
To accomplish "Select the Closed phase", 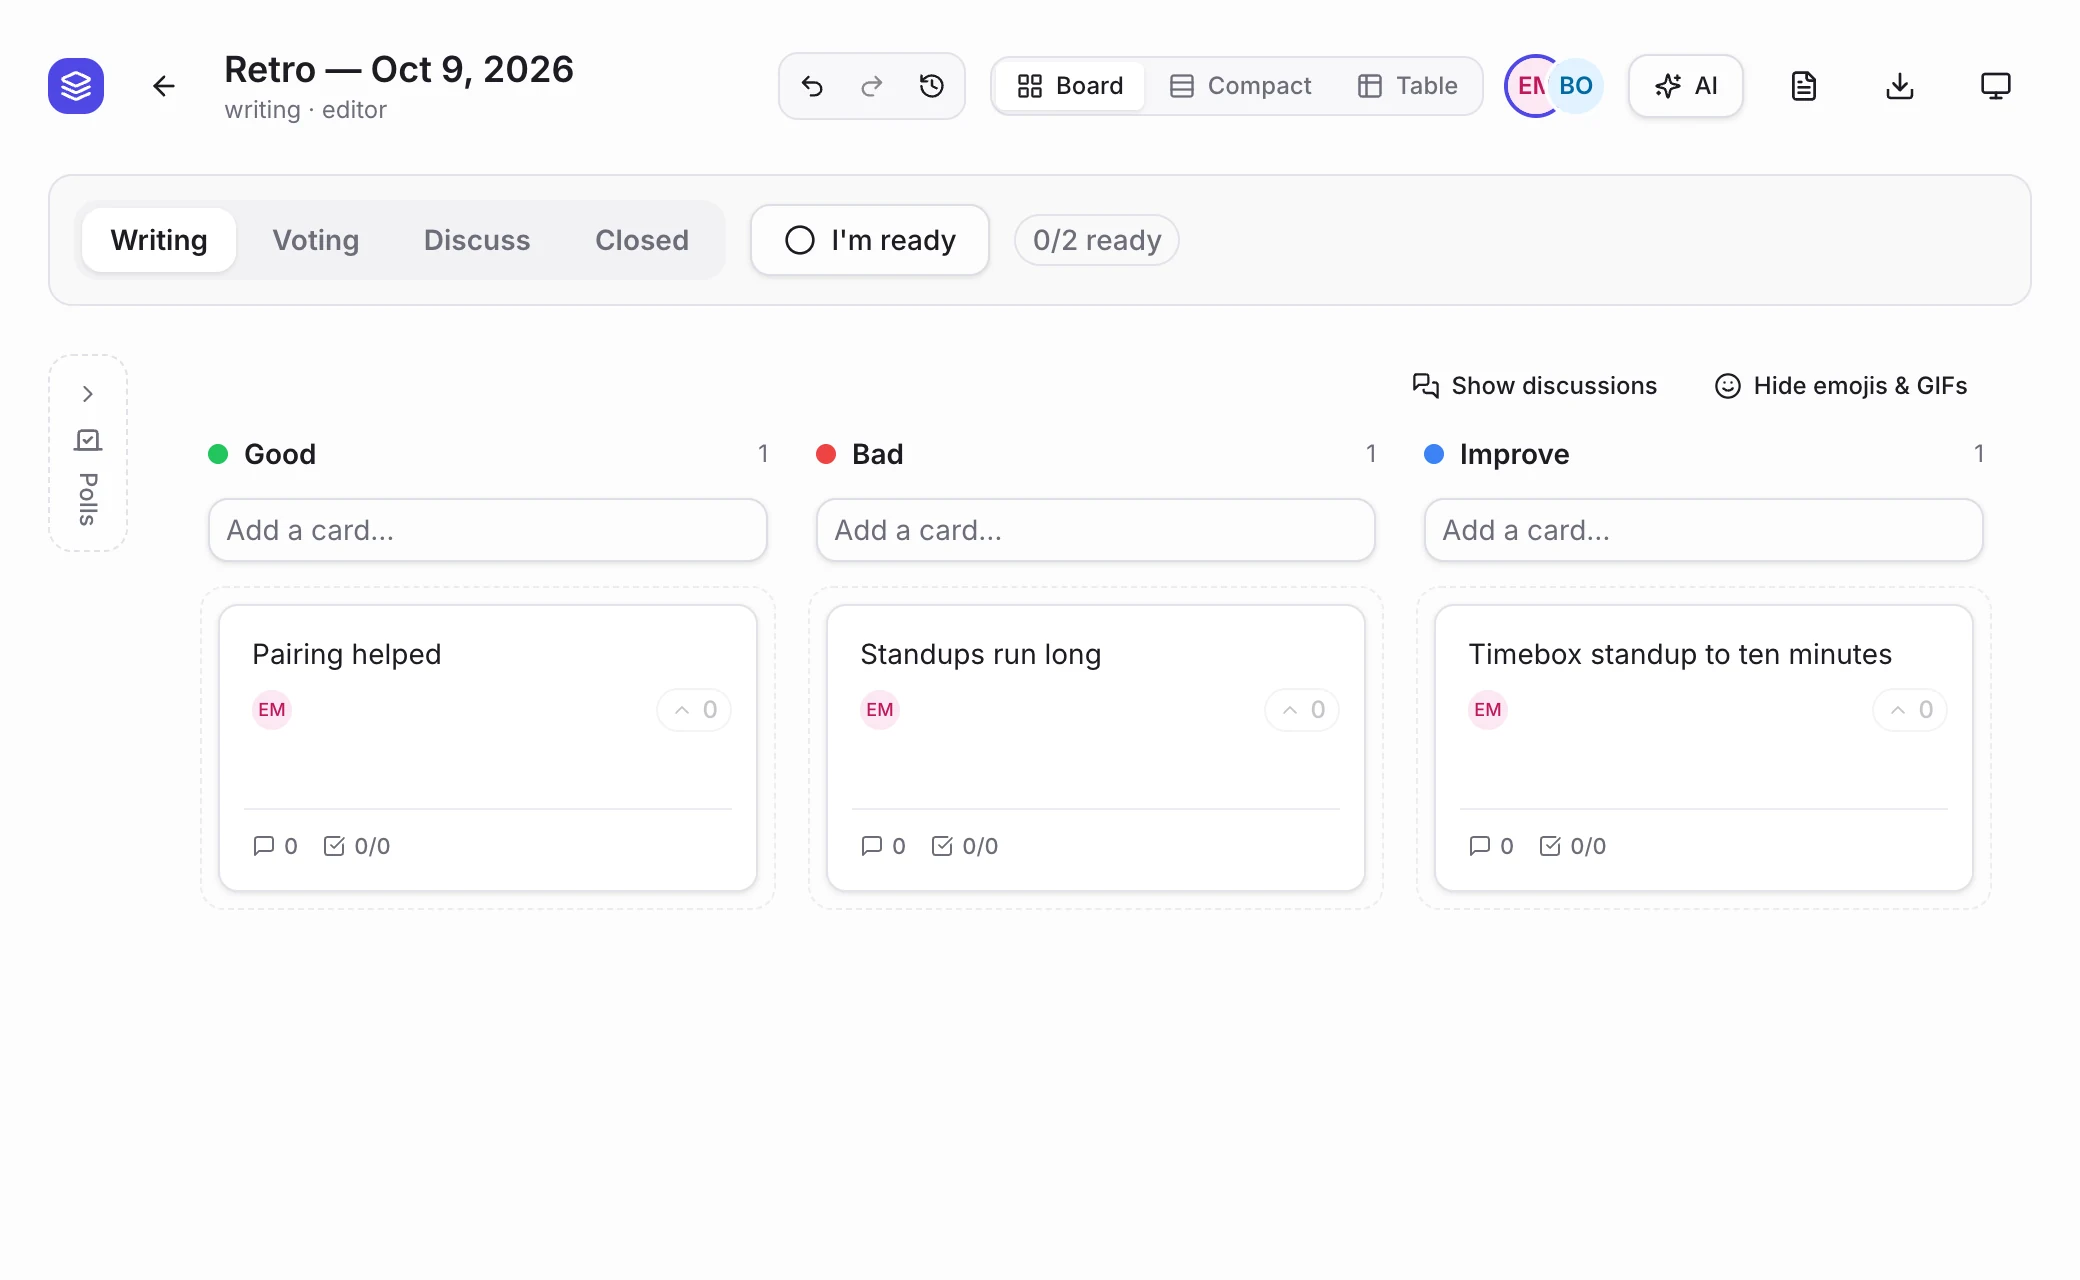I will (642, 240).
